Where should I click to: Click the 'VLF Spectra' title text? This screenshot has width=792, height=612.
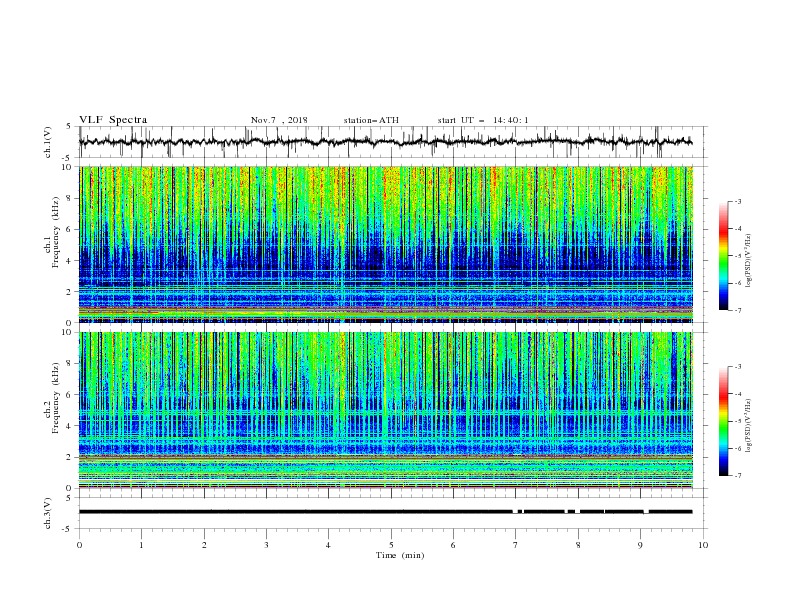(113, 120)
